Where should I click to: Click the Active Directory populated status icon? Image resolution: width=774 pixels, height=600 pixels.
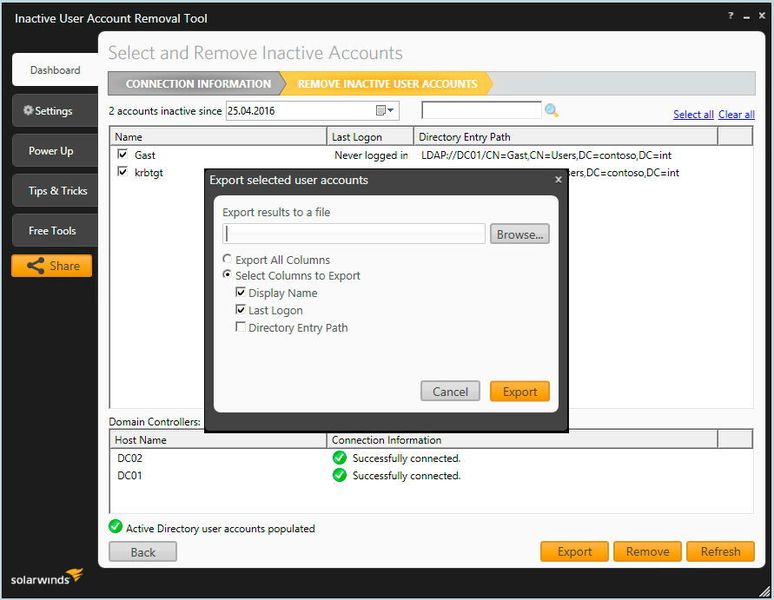pyautogui.click(x=116, y=526)
